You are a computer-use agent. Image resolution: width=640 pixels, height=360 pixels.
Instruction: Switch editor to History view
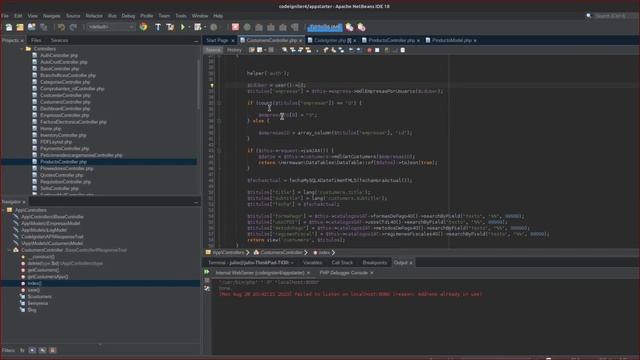tap(234, 50)
